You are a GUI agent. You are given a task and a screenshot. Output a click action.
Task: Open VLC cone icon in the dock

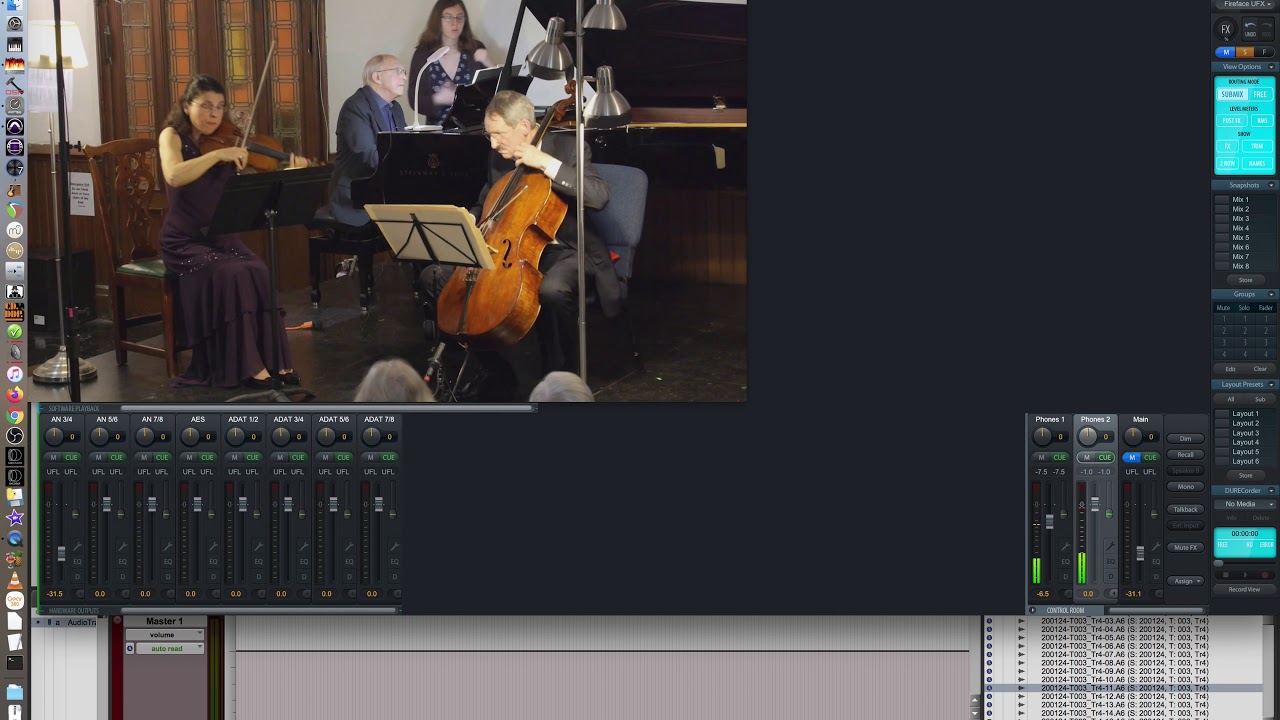point(15,580)
